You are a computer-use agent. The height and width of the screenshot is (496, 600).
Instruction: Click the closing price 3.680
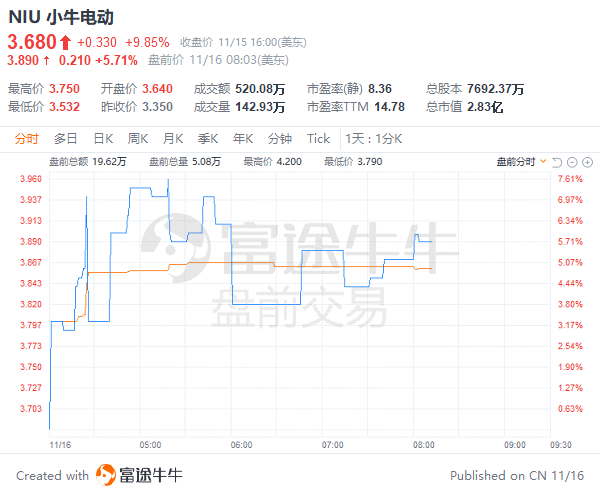click(x=32, y=42)
